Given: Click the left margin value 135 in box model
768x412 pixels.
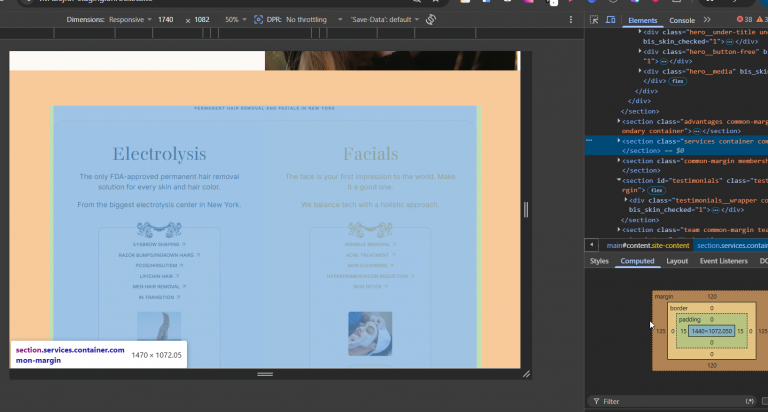Looking at the screenshot, I should [660, 331].
